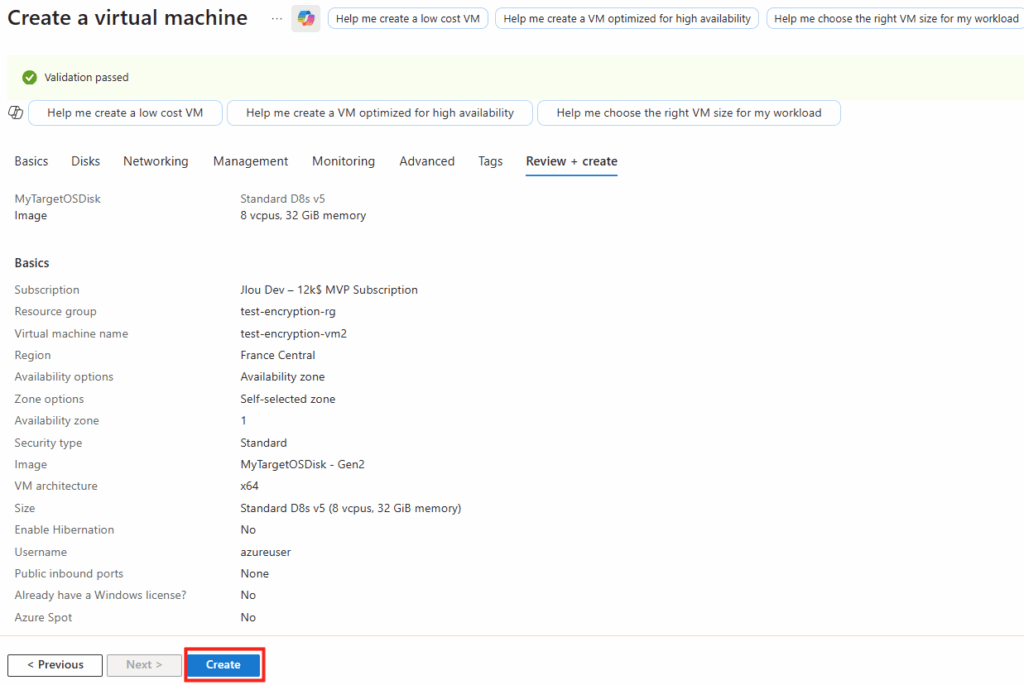
Task: Open the Monitoring tab
Action: coord(343,161)
